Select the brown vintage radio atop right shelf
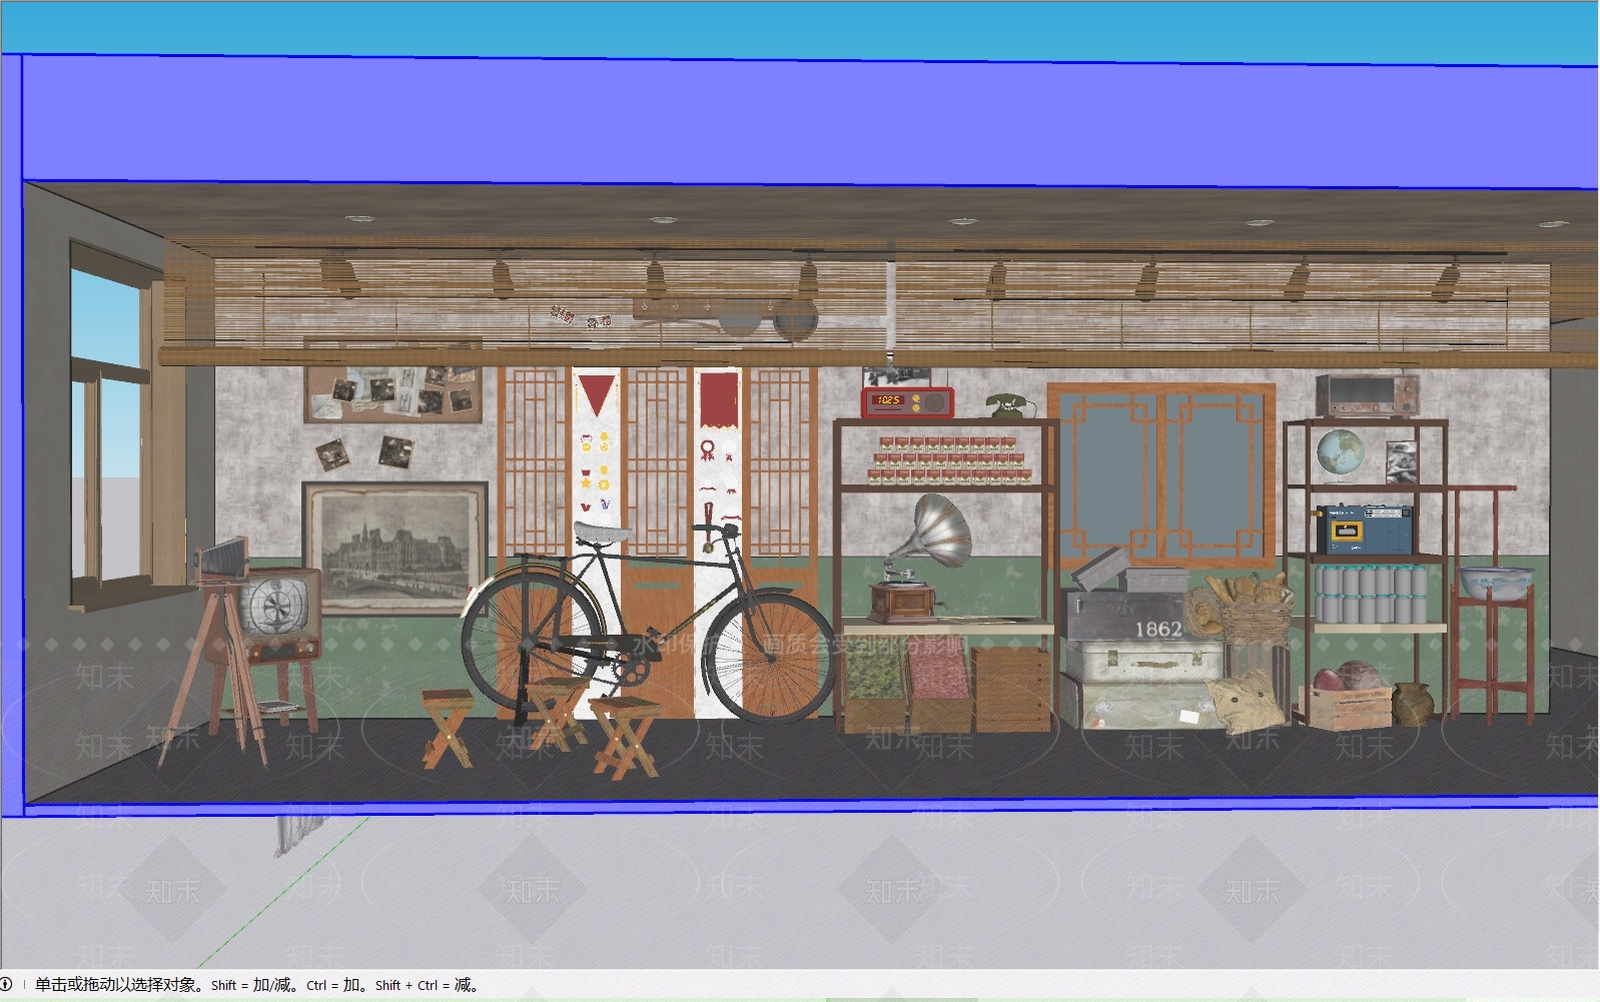This screenshot has height=1002, width=1600. pyautogui.click(x=1367, y=396)
